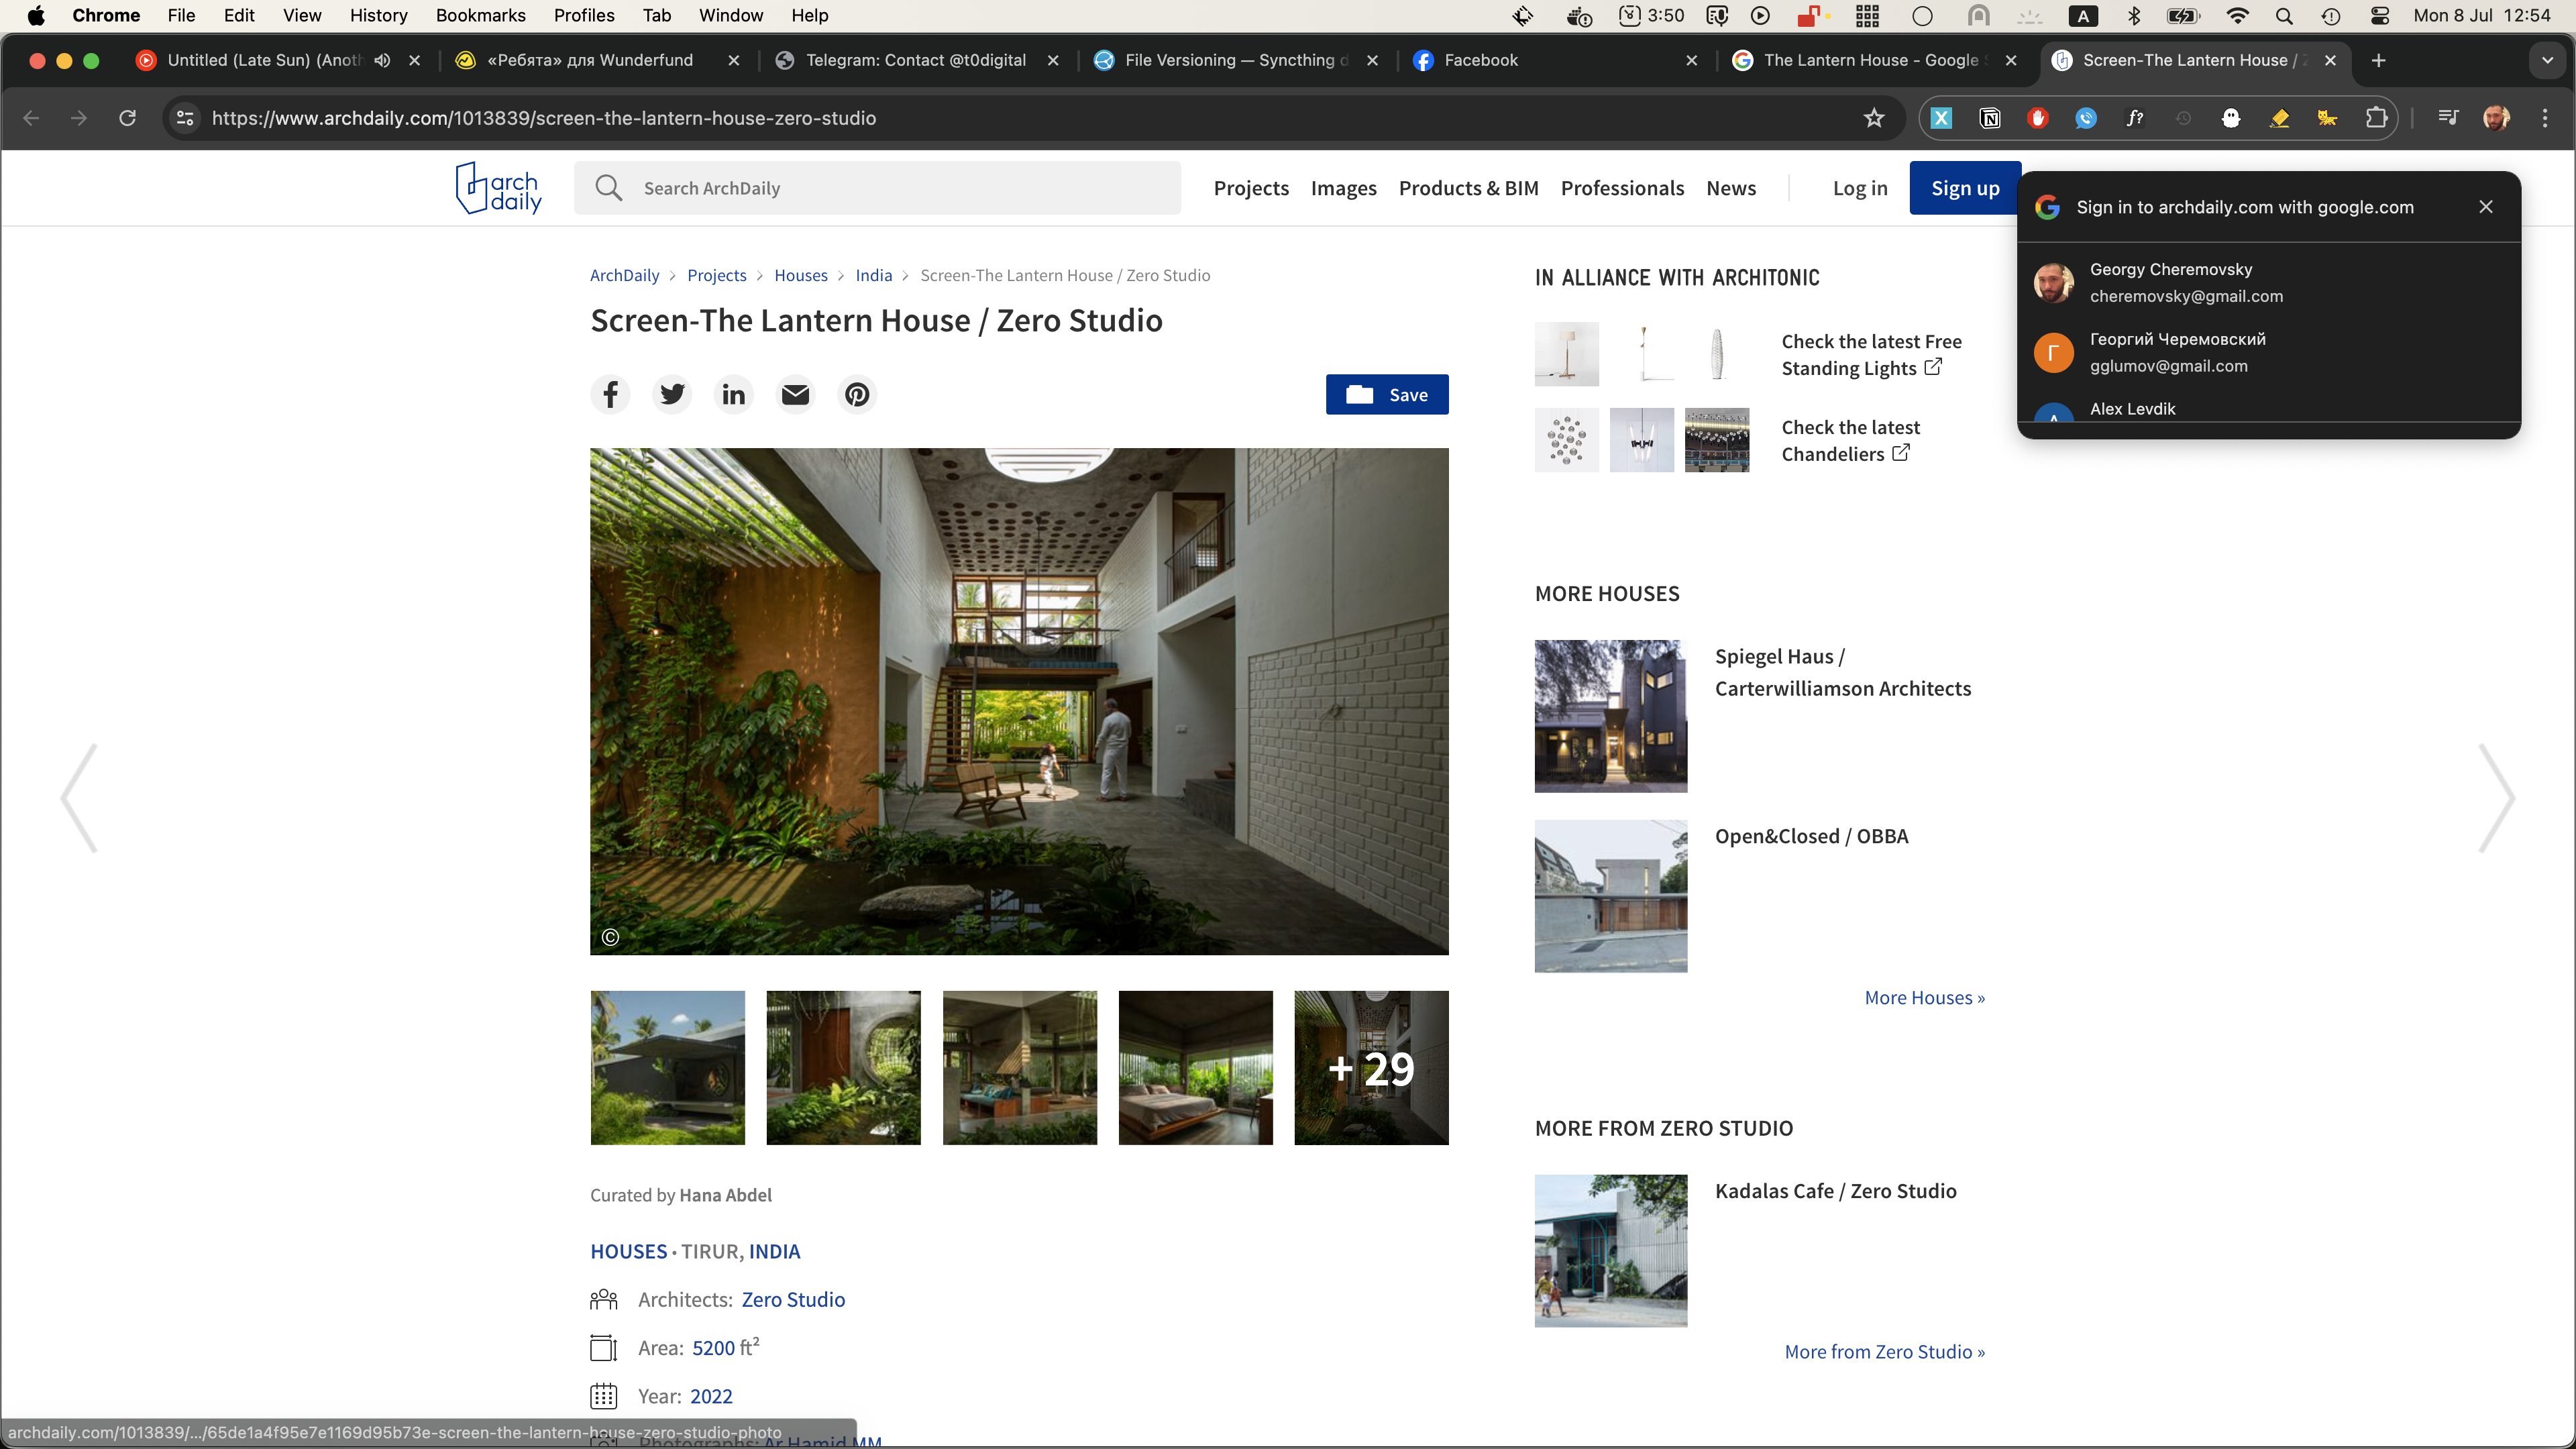Bookmark page with star icon

point(1874,118)
